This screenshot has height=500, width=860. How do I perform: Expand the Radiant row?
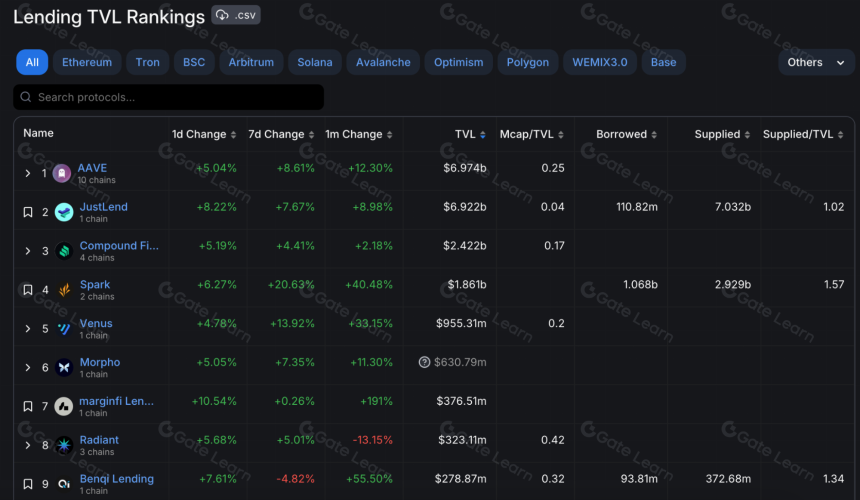[27, 445]
